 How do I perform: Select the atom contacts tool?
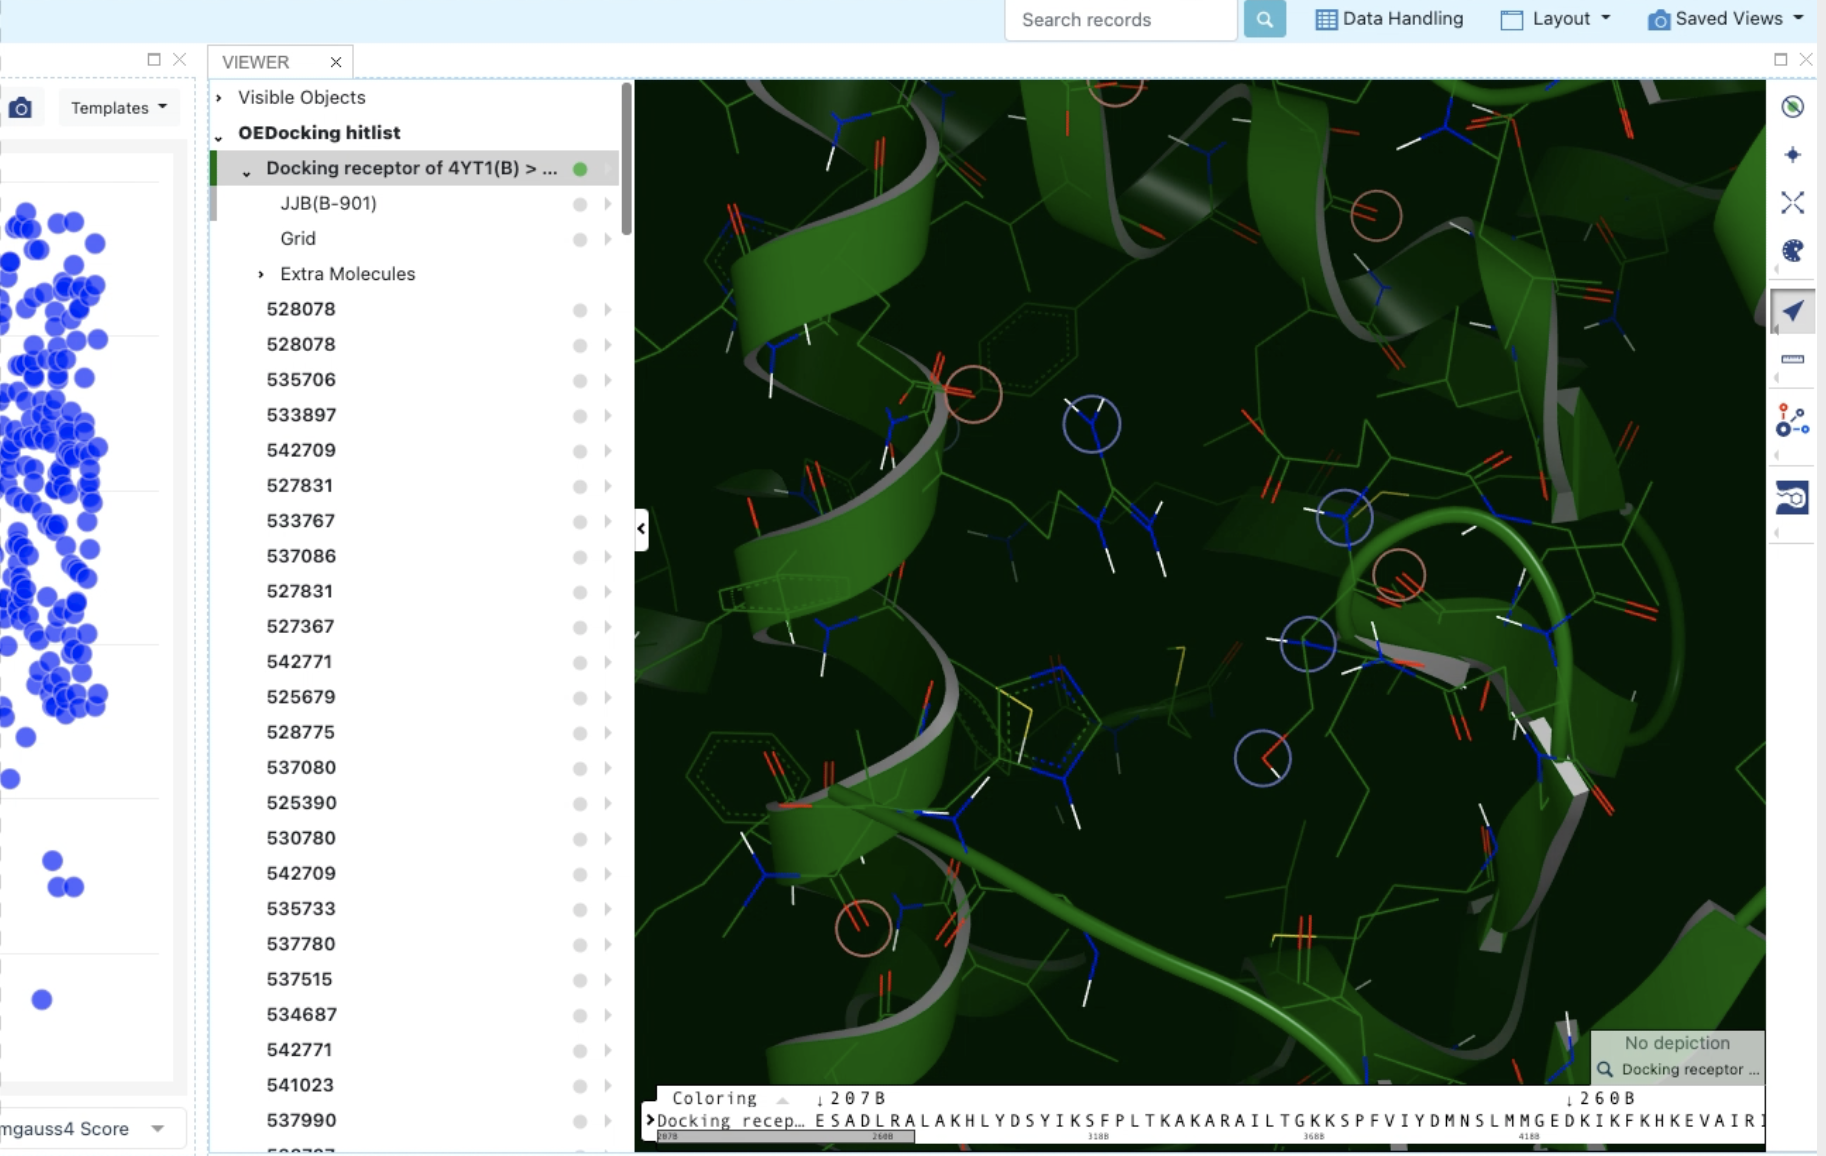(x=1791, y=419)
